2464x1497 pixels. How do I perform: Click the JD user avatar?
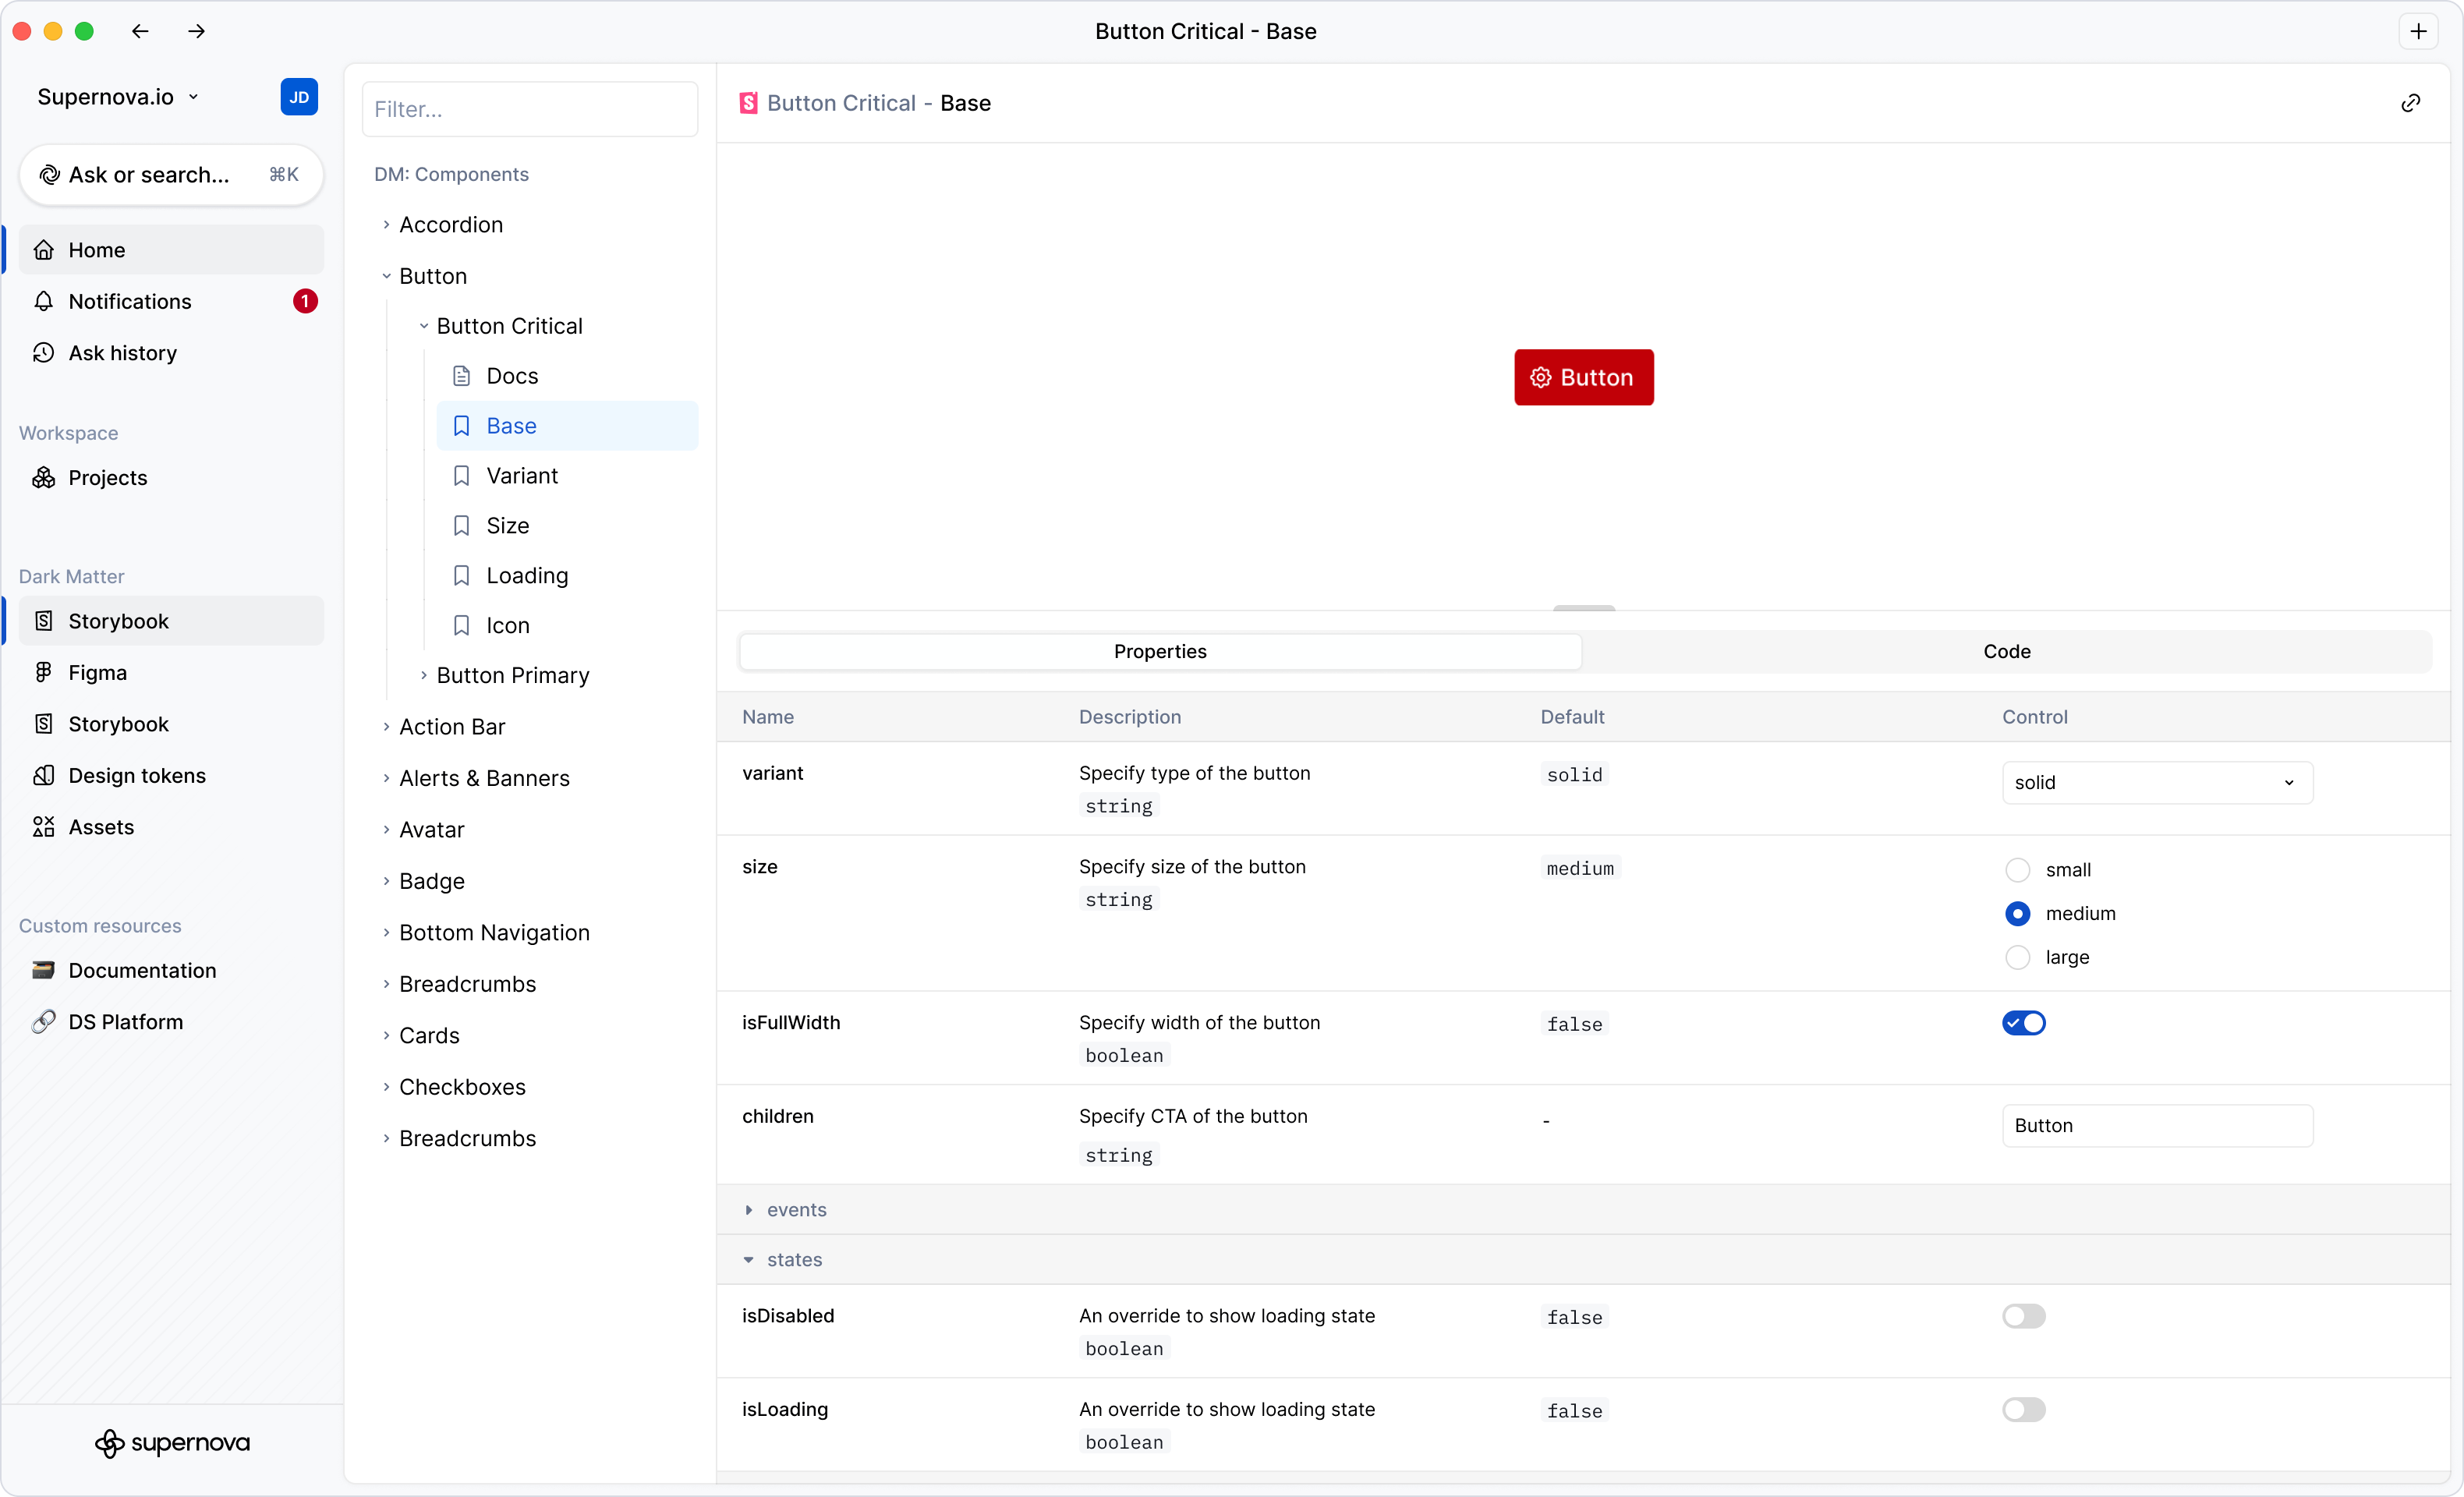tap(298, 97)
